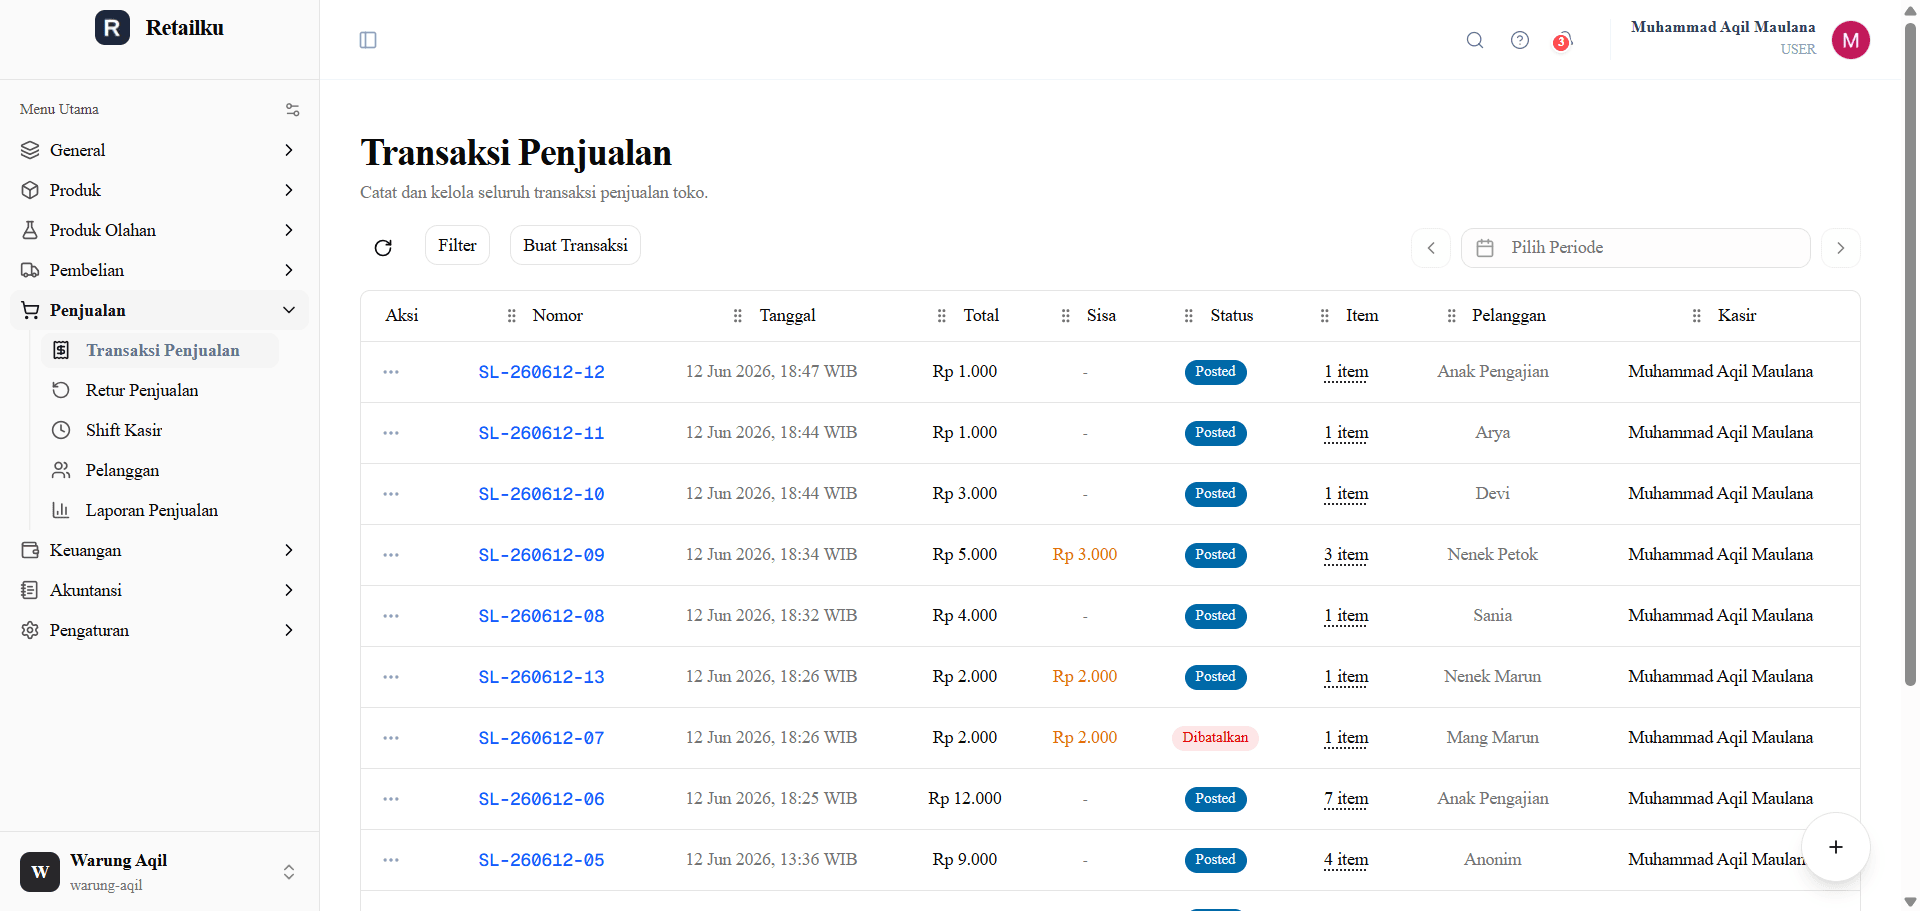Go to previous period arrow
This screenshot has width=1920, height=911.
point(1431,248)
